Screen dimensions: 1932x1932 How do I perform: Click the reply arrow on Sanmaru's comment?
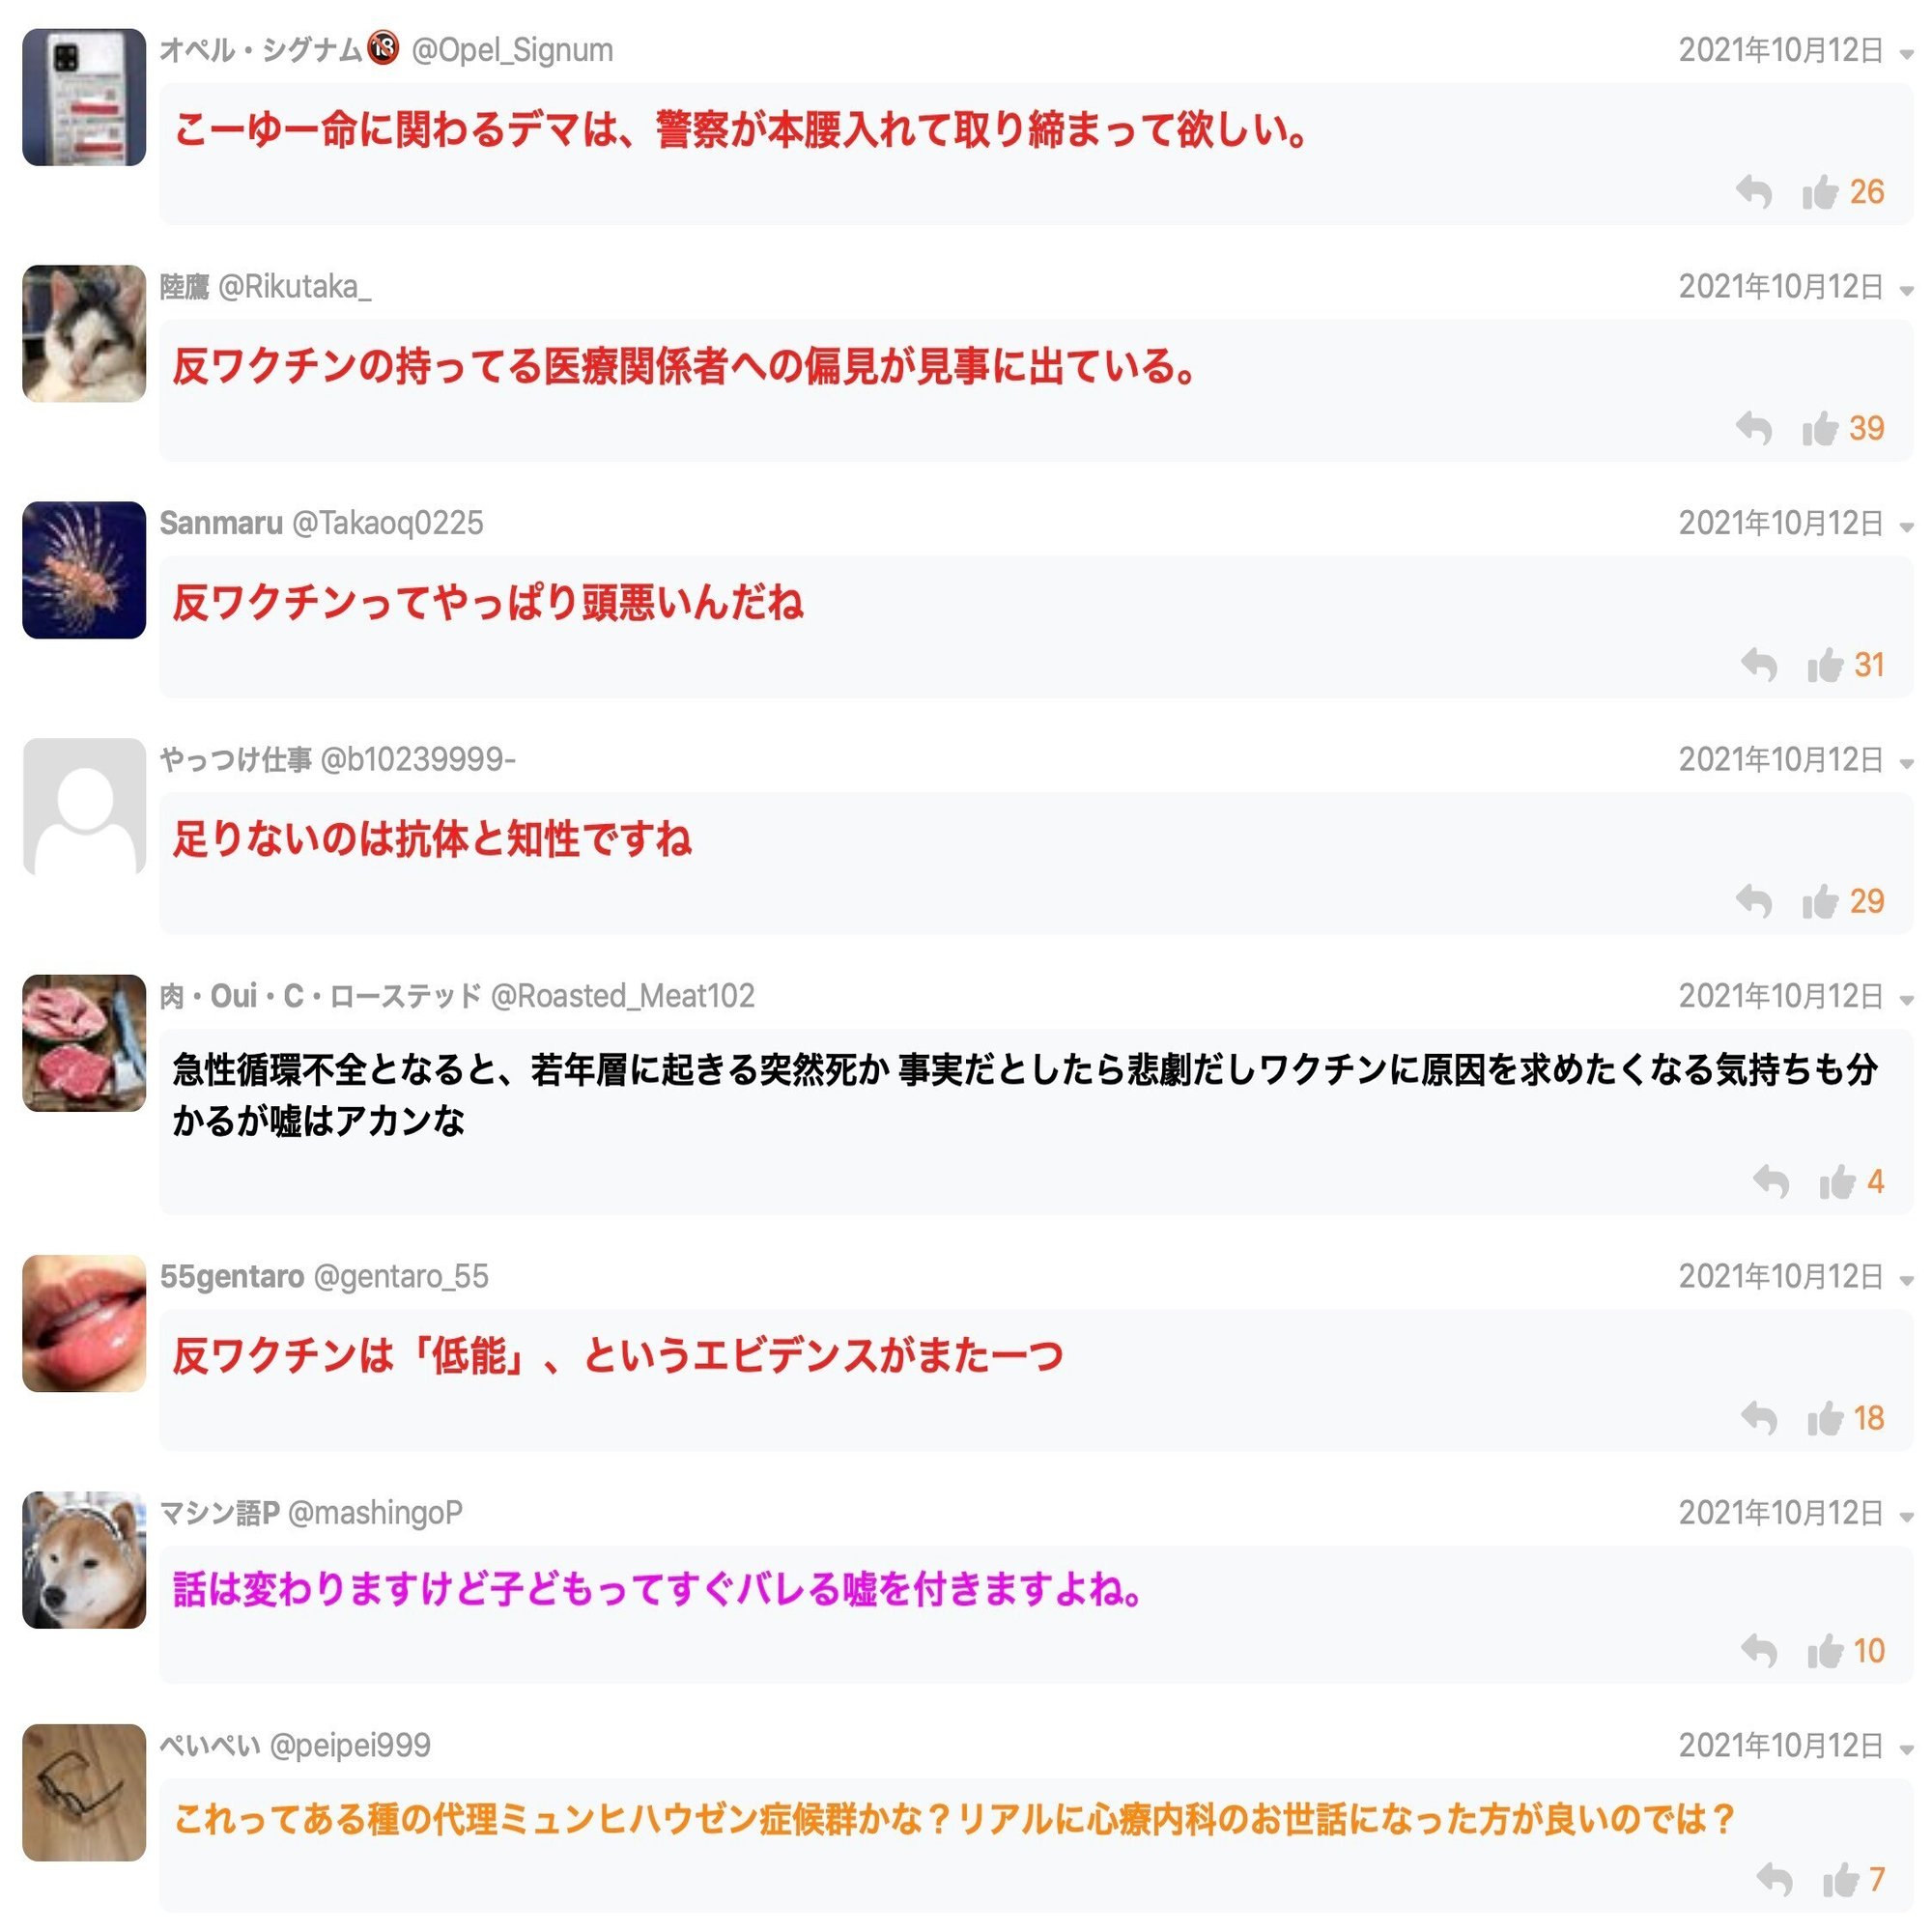click(x=1758, y=665)
